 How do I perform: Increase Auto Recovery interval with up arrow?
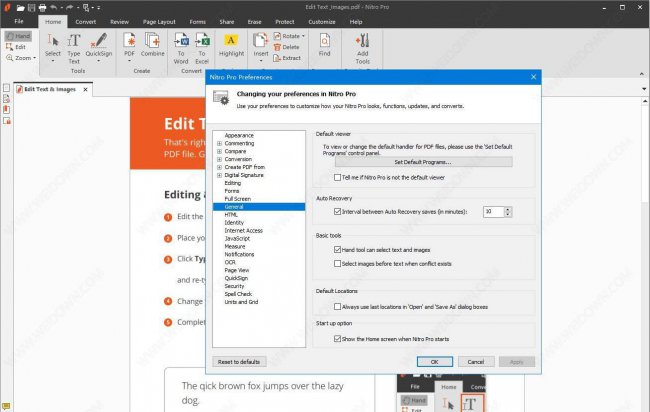[508, 209]
